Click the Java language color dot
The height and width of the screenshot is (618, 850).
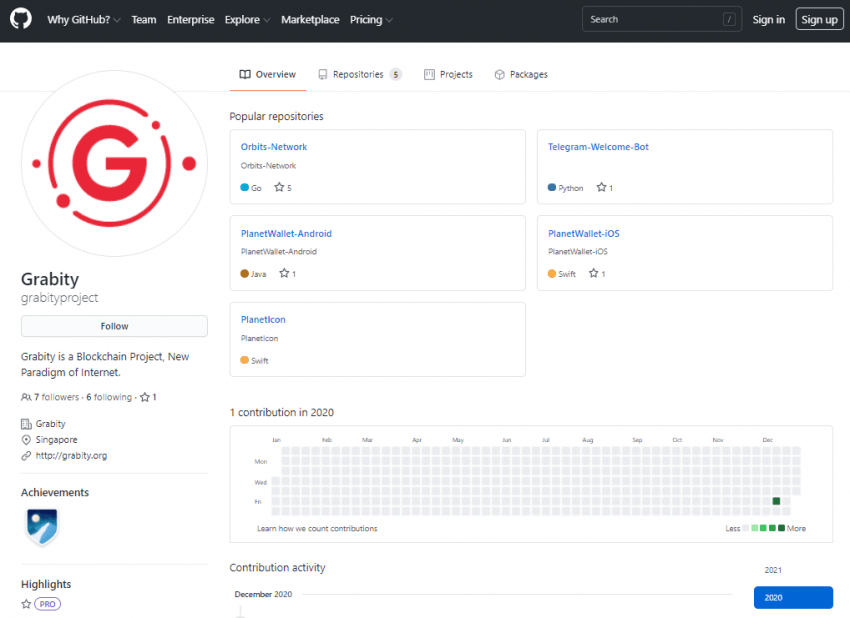click(x=244, y=273)
